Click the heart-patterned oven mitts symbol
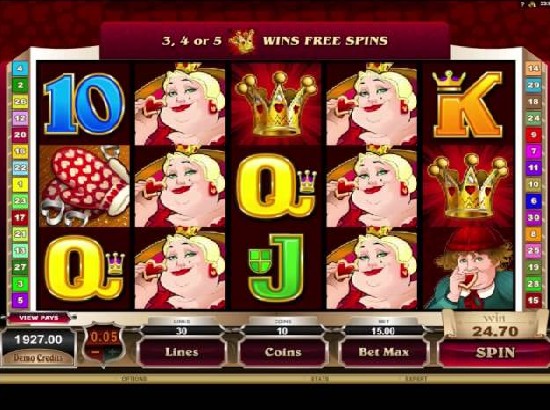The width and height of the screenshot is (550, 410). (85, 186)
